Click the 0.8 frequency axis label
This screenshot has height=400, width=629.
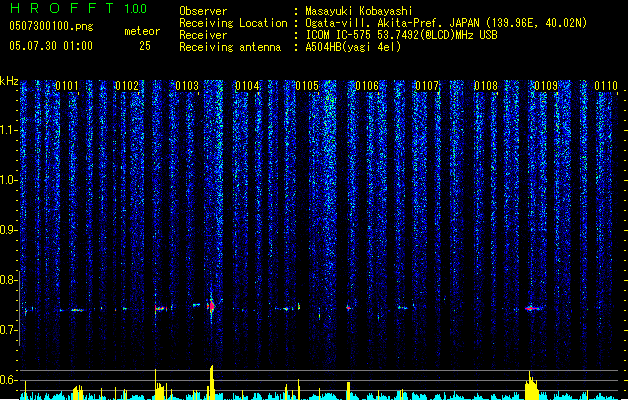pyautogui.click(x=9, y=280)
